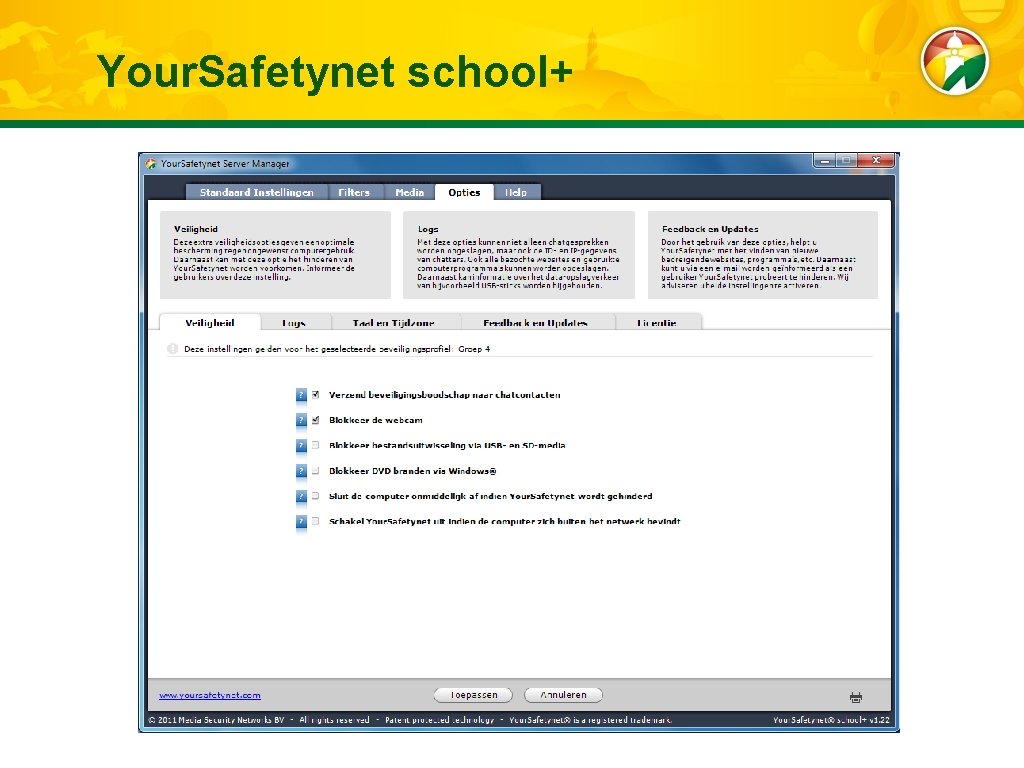Image resolution: width=1024 pixels, height=768 pixels.
Task: Open the Filters tab
Action: tap(354, 192)
